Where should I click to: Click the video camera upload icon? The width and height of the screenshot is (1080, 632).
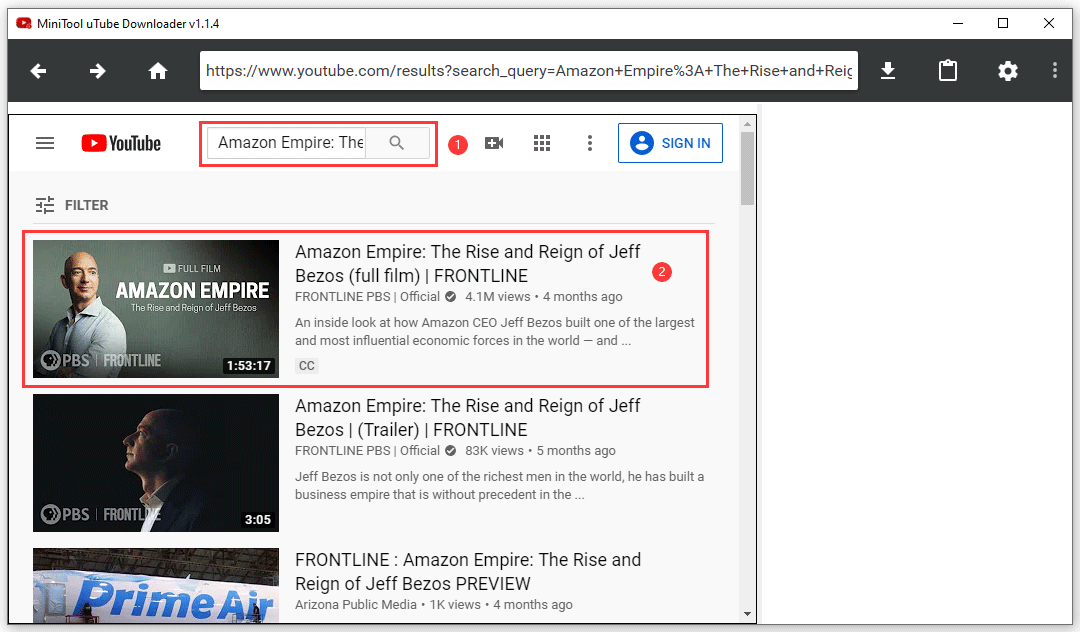[x=494, y=142]
